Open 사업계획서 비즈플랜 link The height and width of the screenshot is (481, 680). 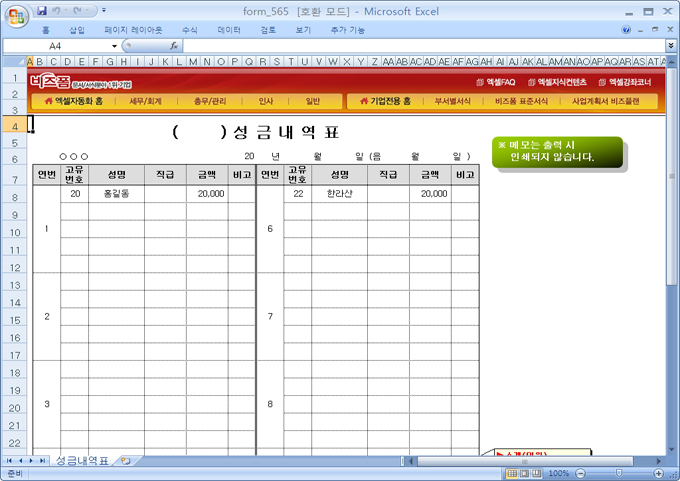tap(605, 101)
